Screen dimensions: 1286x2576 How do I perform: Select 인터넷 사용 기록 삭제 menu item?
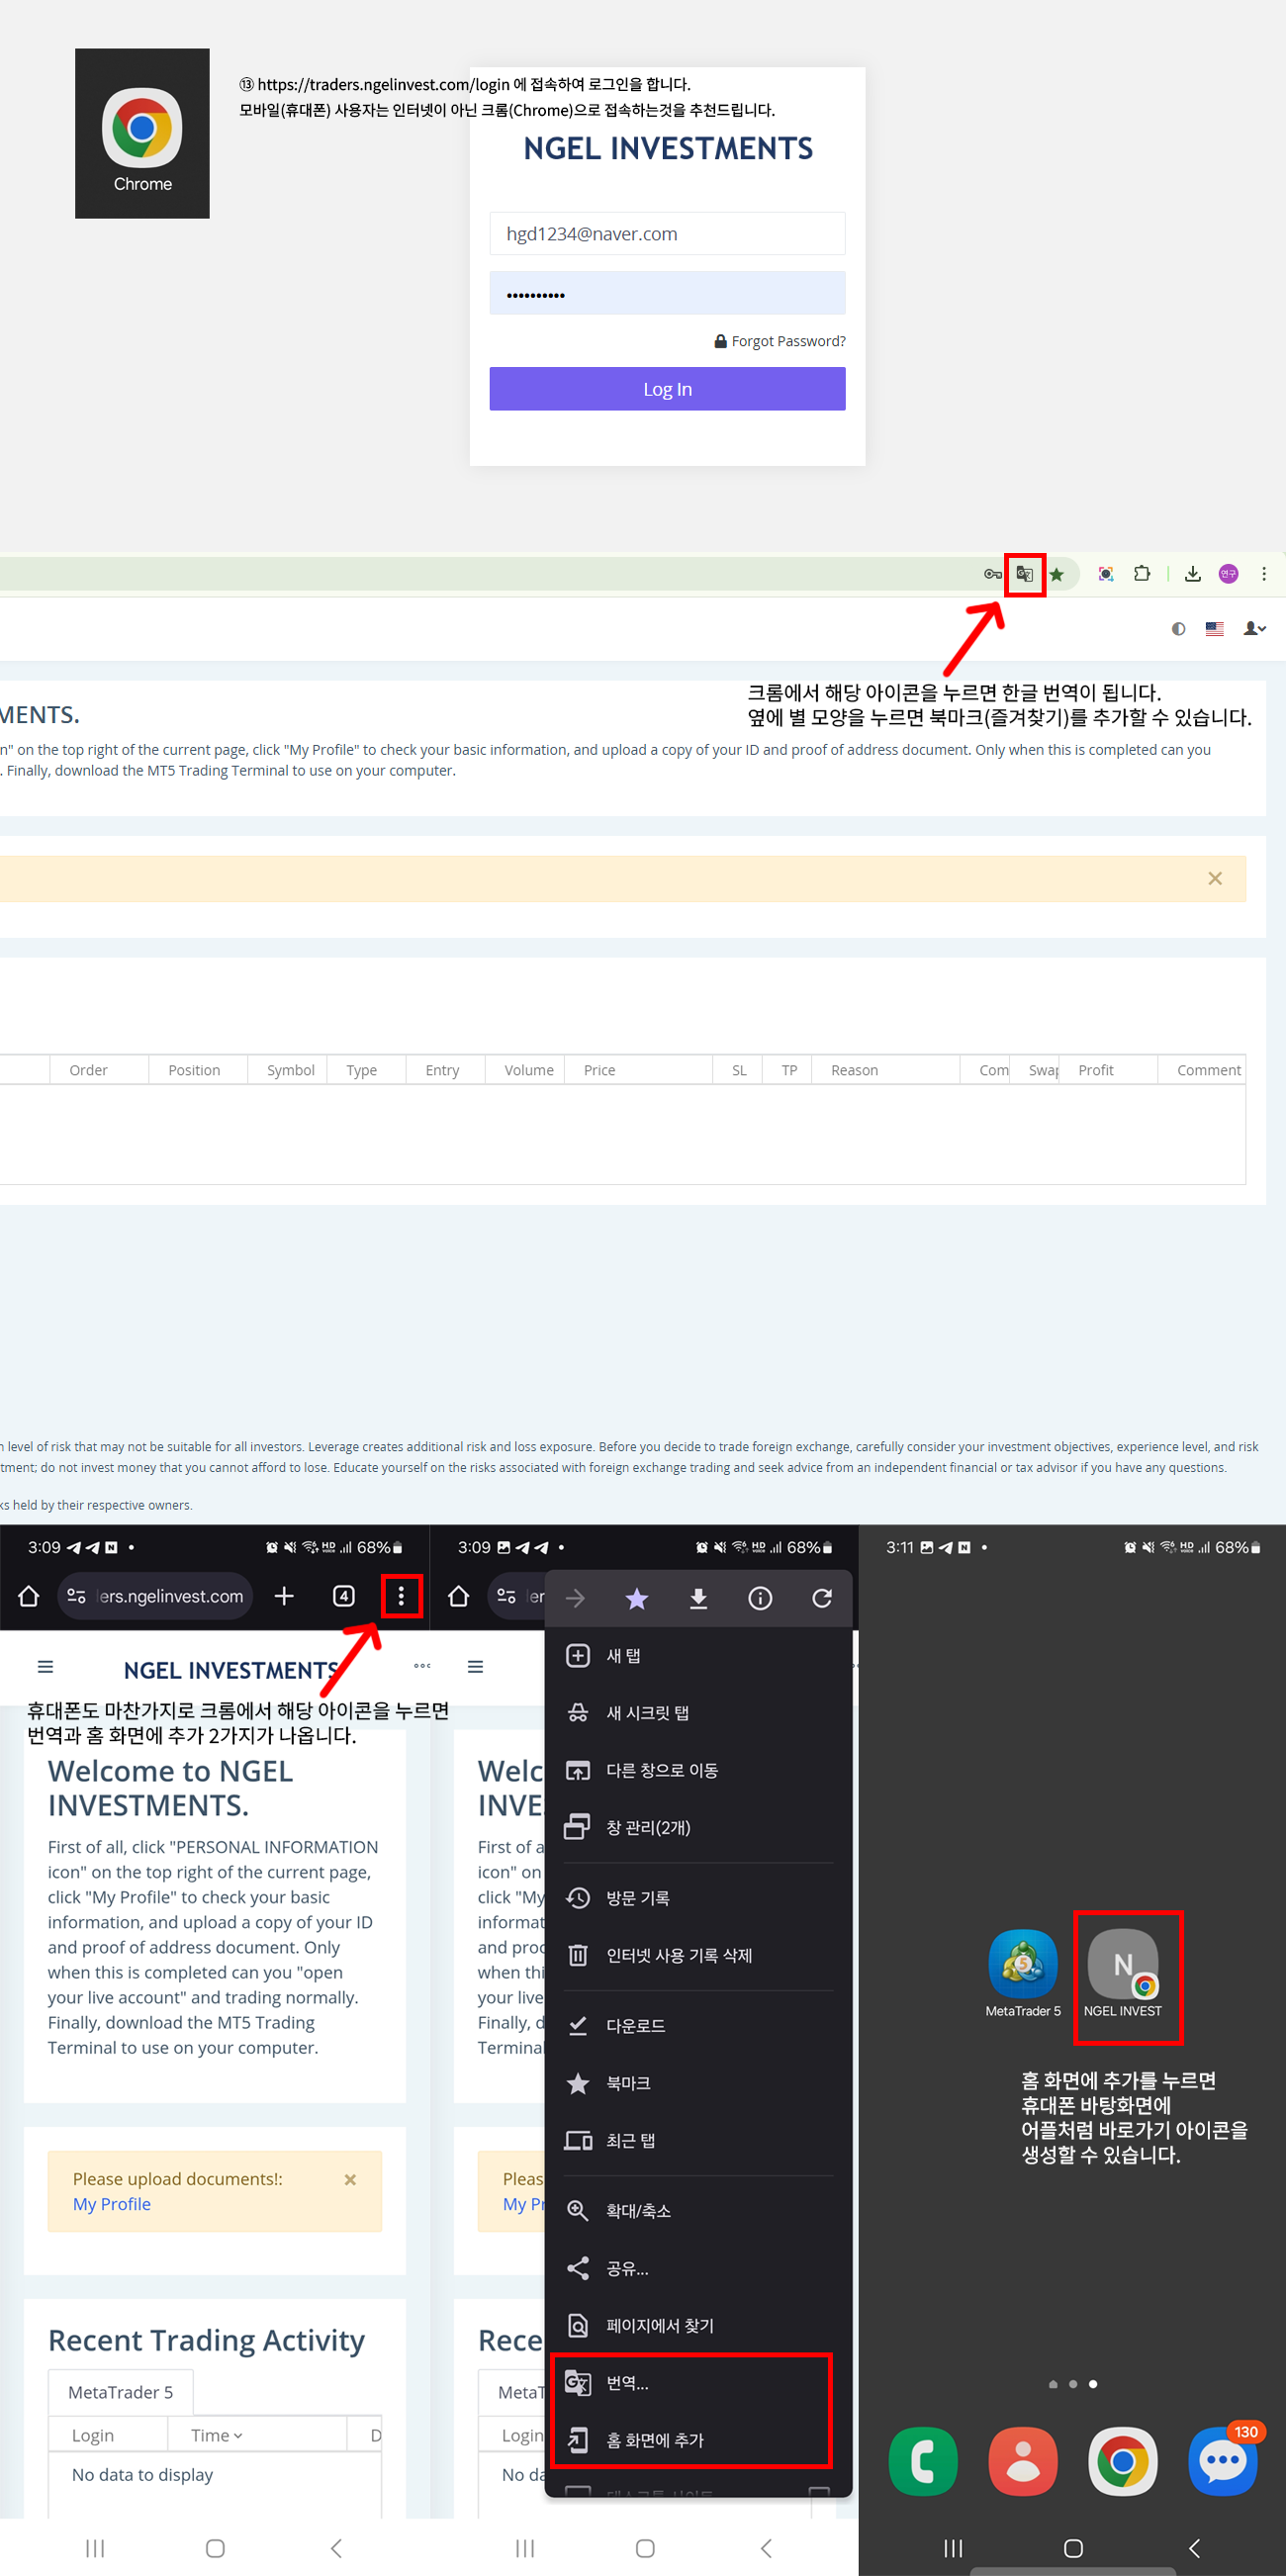(x=698, y=1955)
